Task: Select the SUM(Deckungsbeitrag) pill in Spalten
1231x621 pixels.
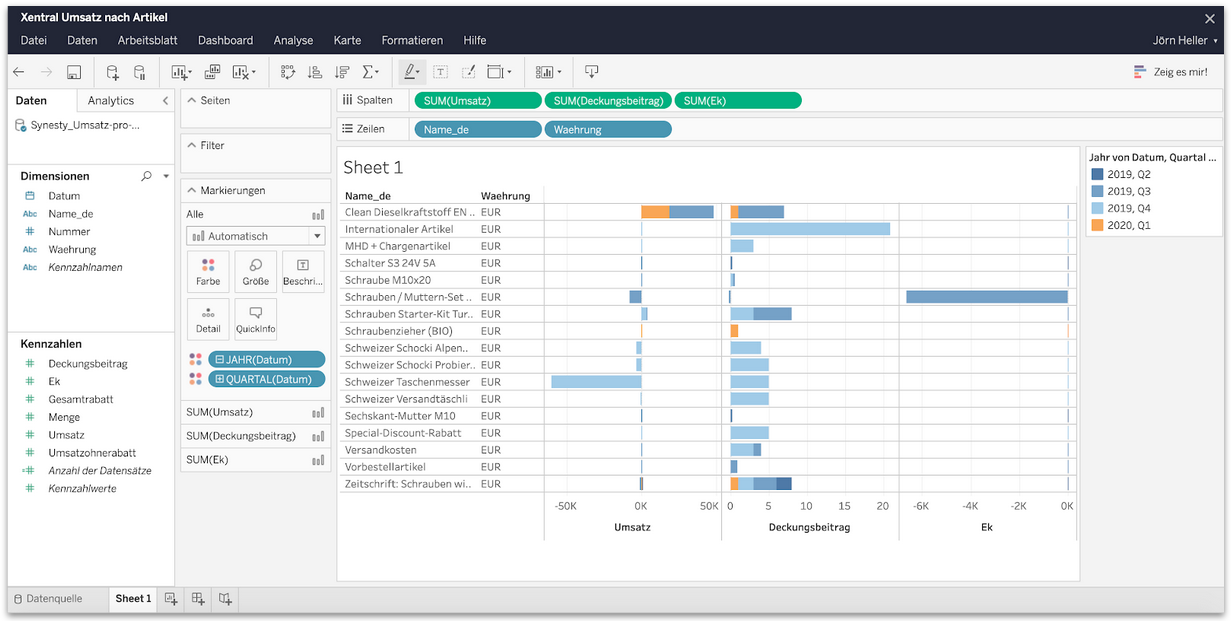Action: coord(607,100)
